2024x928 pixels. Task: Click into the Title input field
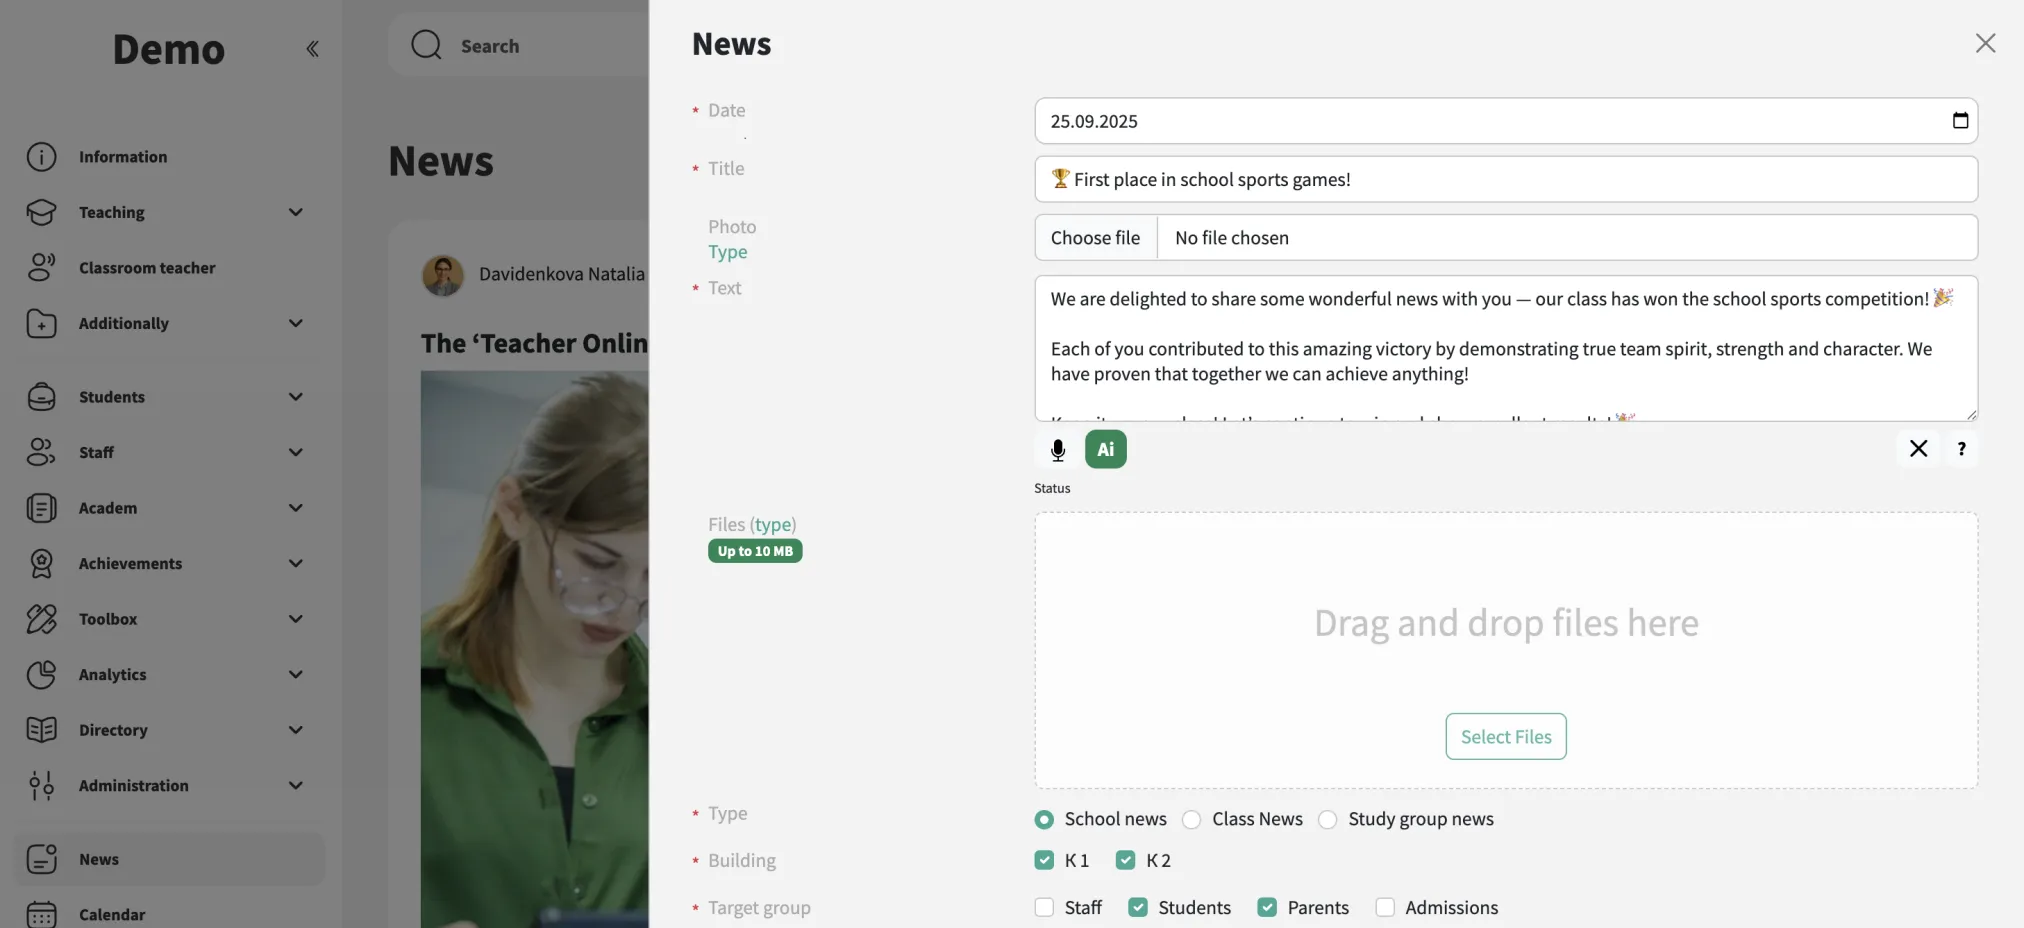[x=1505, y=180]
